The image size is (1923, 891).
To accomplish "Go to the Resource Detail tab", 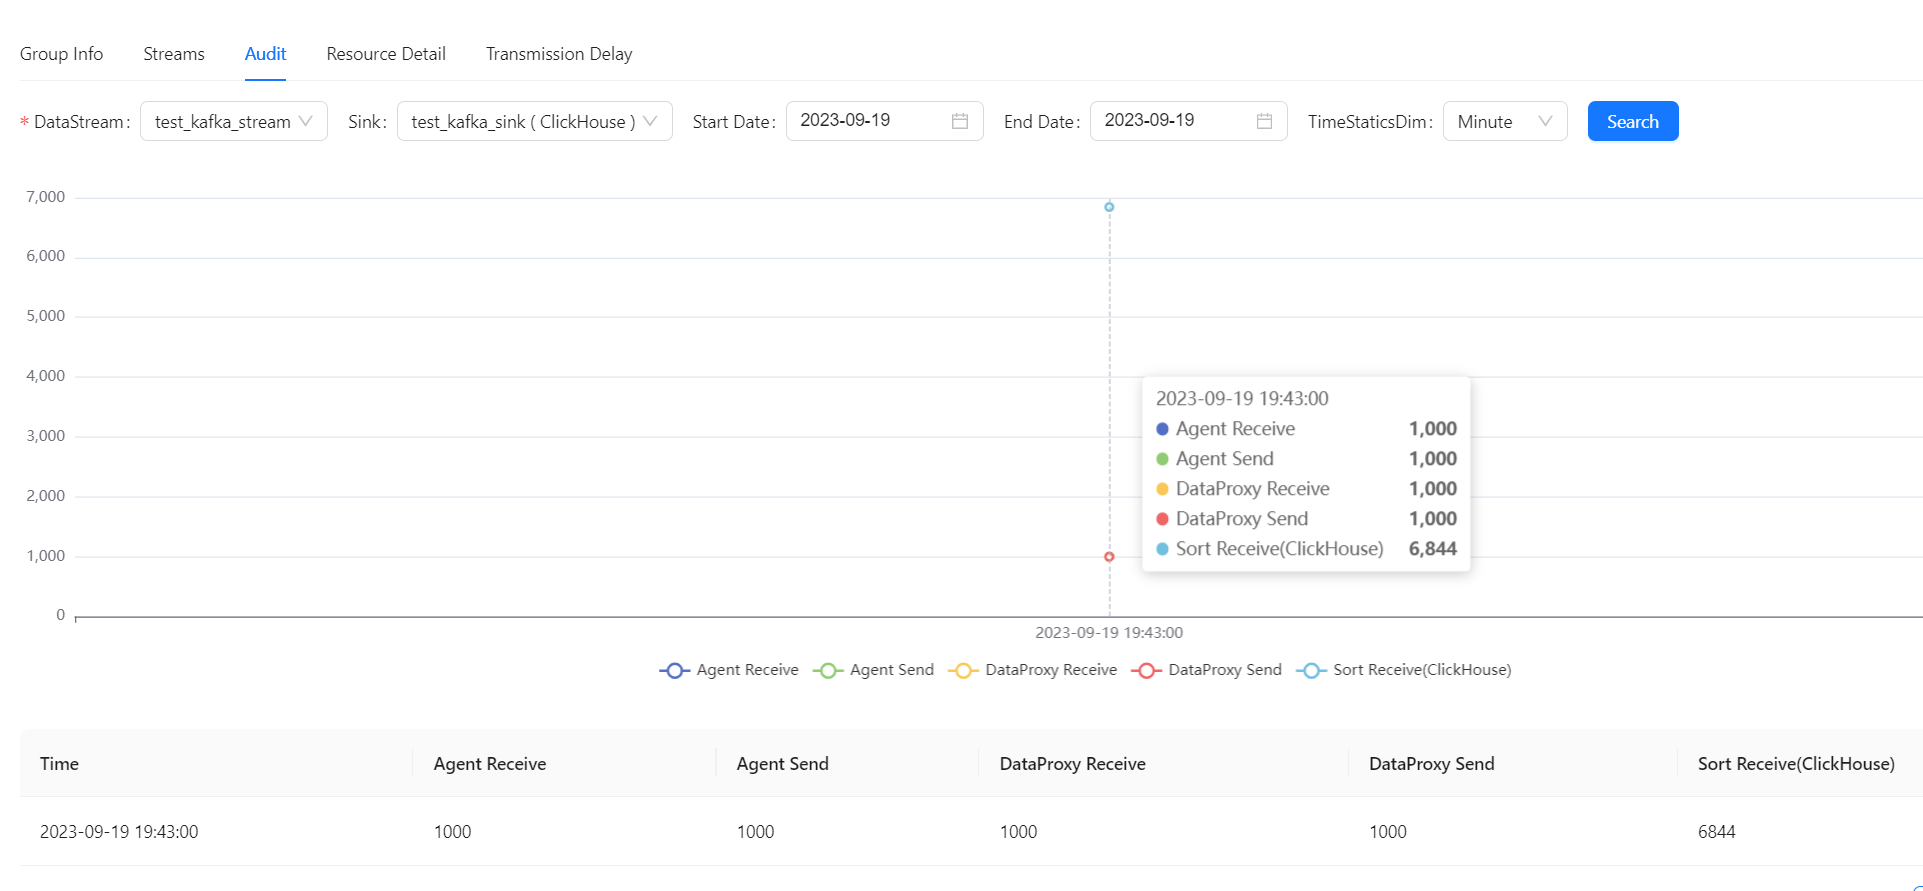I will 385,54.
